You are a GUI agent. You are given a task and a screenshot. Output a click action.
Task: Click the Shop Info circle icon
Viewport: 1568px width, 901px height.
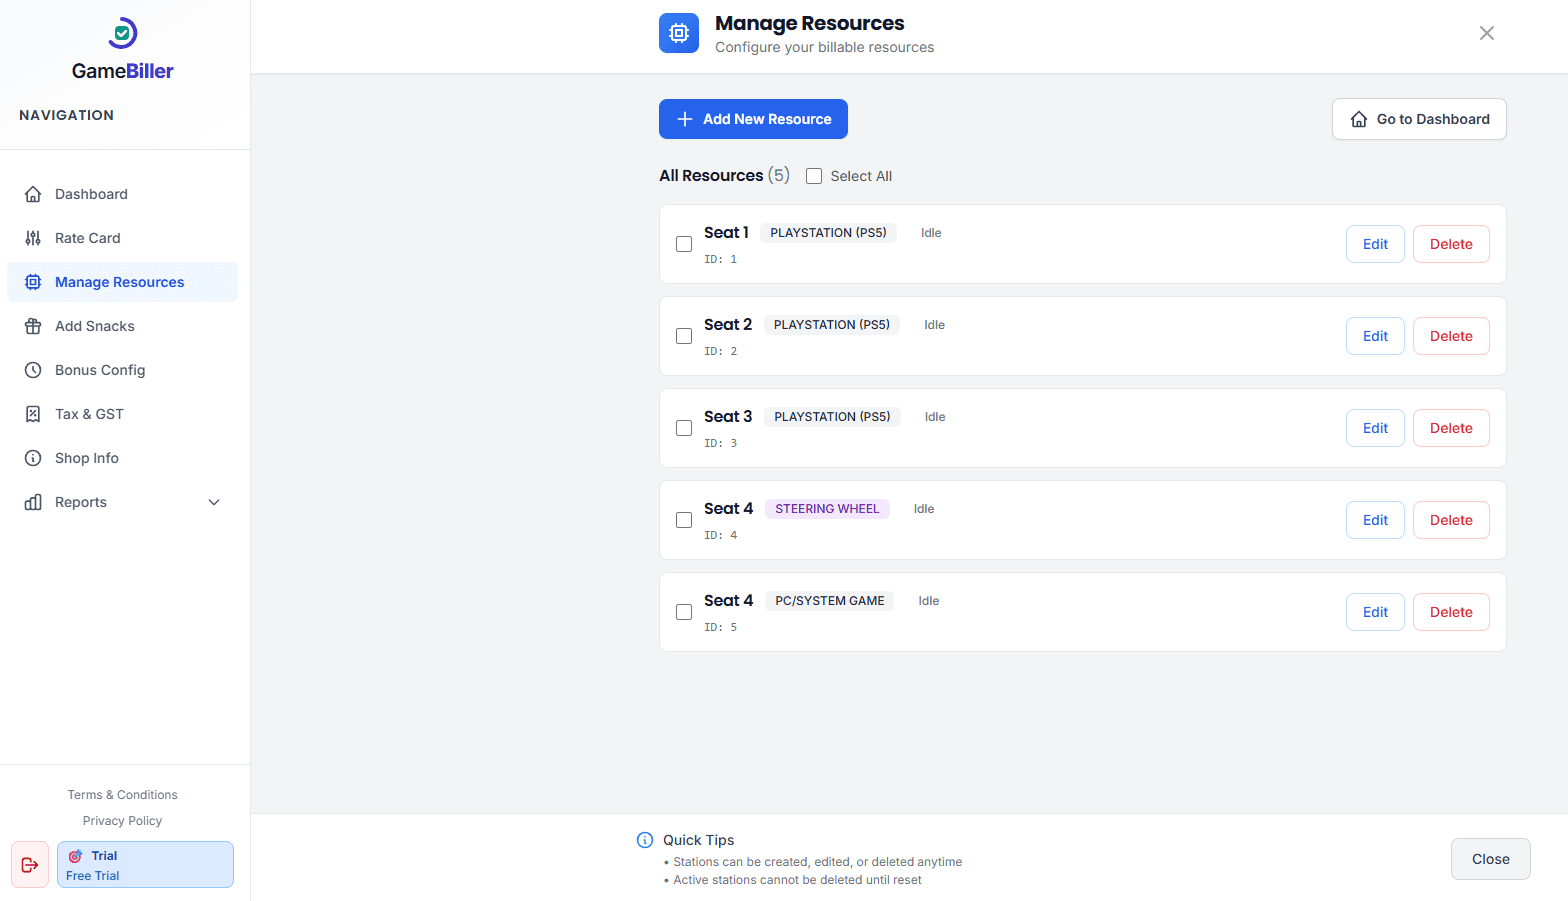(33, 458)
